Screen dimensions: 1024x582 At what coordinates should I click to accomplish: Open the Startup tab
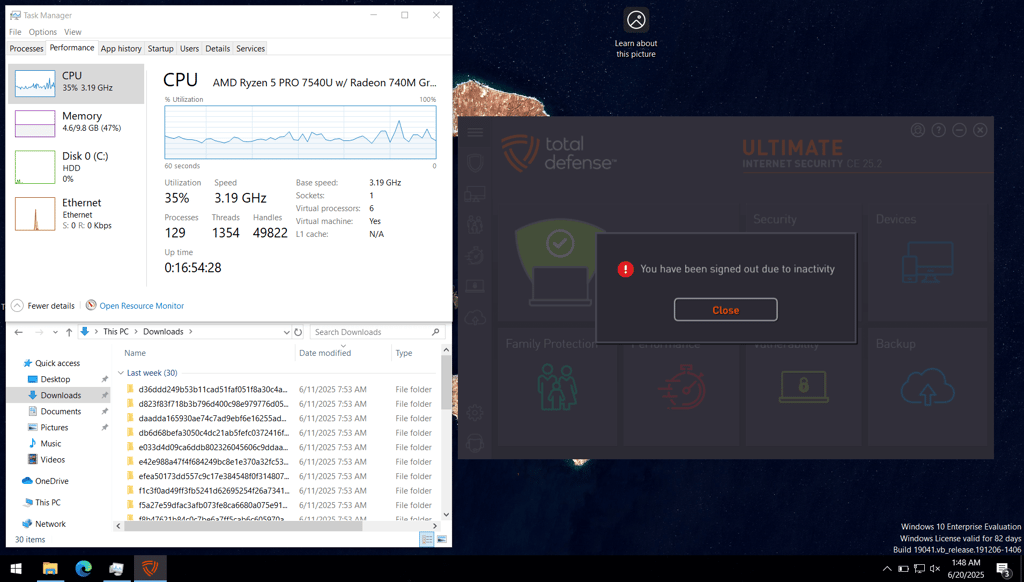tap(161, 48)
